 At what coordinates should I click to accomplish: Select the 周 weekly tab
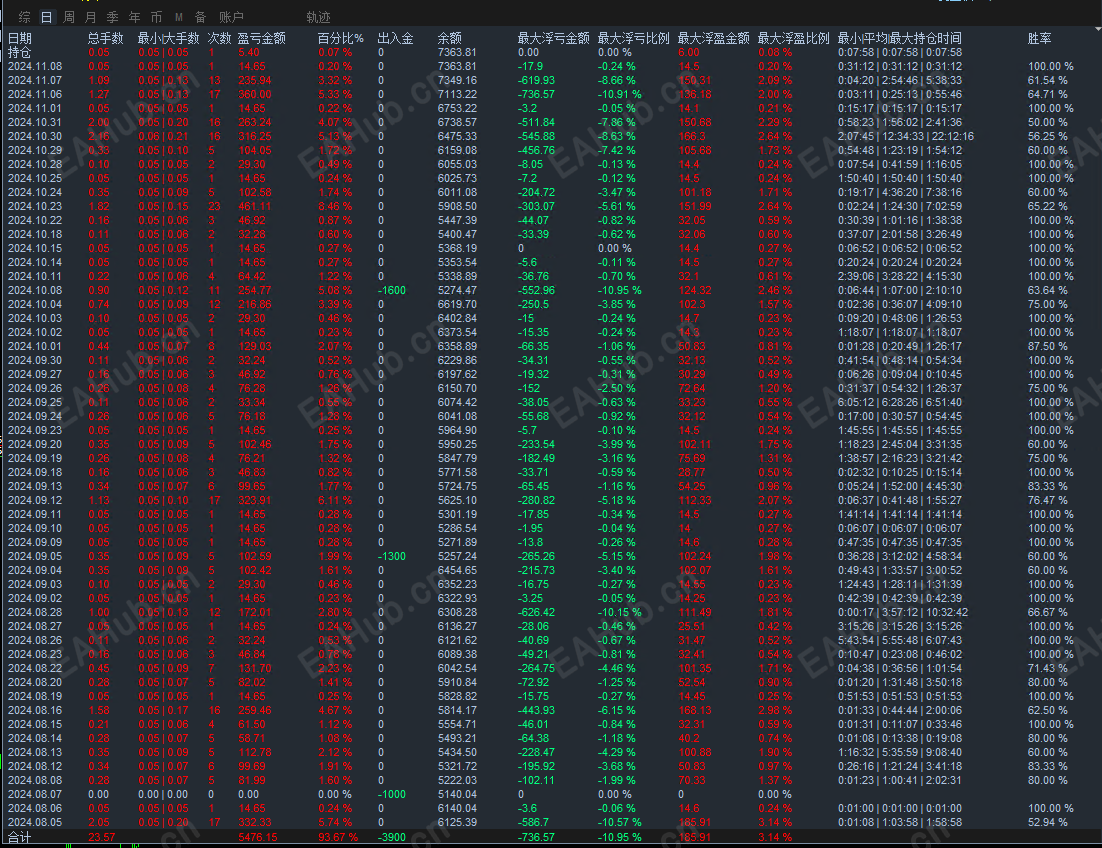(x=69, y=17)
